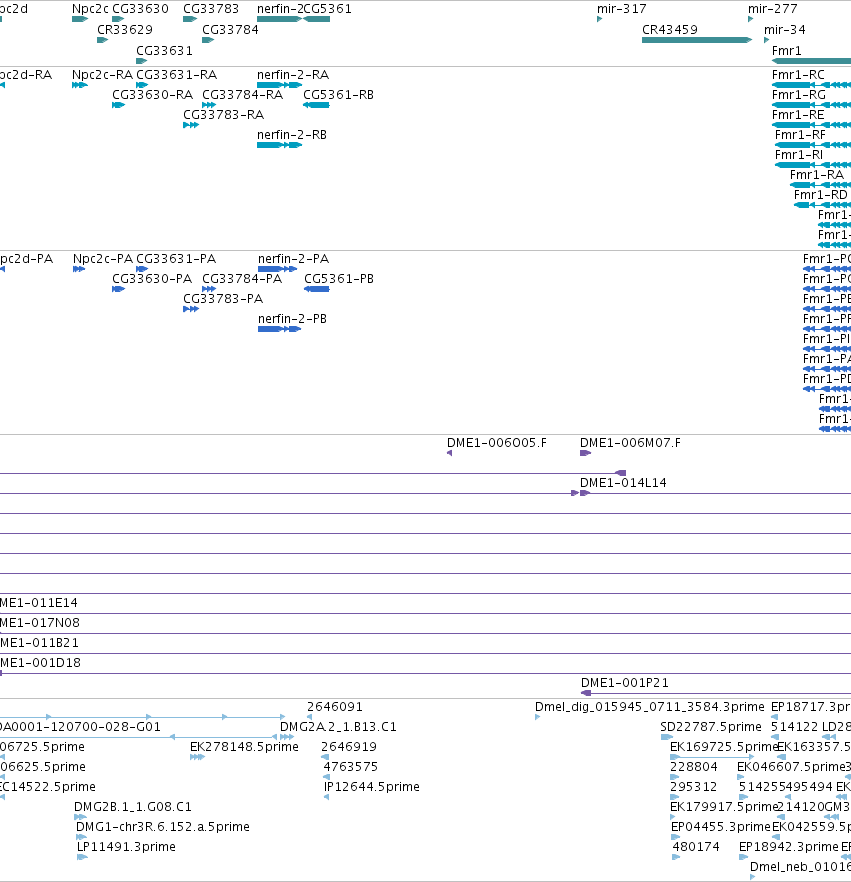Image resolution: width=851 pixels, height=882 pixels.
Task: Click the Npc2c gene label
Action: [x=90, y=9]
